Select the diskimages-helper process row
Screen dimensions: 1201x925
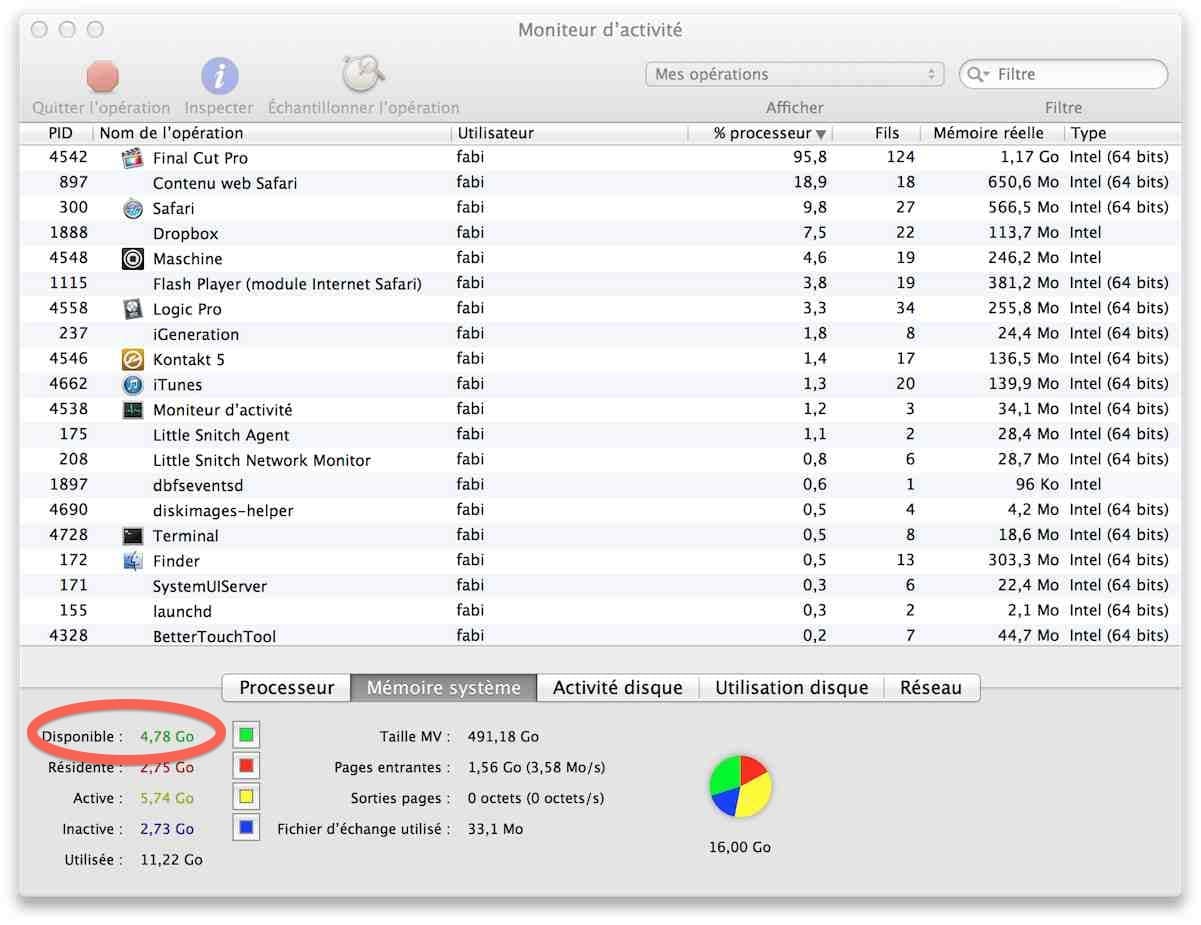pos(600,510)
